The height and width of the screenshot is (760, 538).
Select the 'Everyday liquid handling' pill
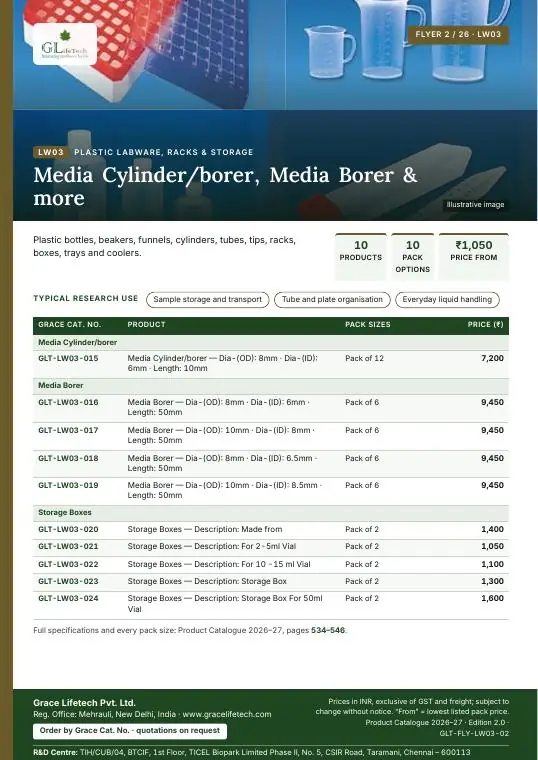tap(447, 300)
